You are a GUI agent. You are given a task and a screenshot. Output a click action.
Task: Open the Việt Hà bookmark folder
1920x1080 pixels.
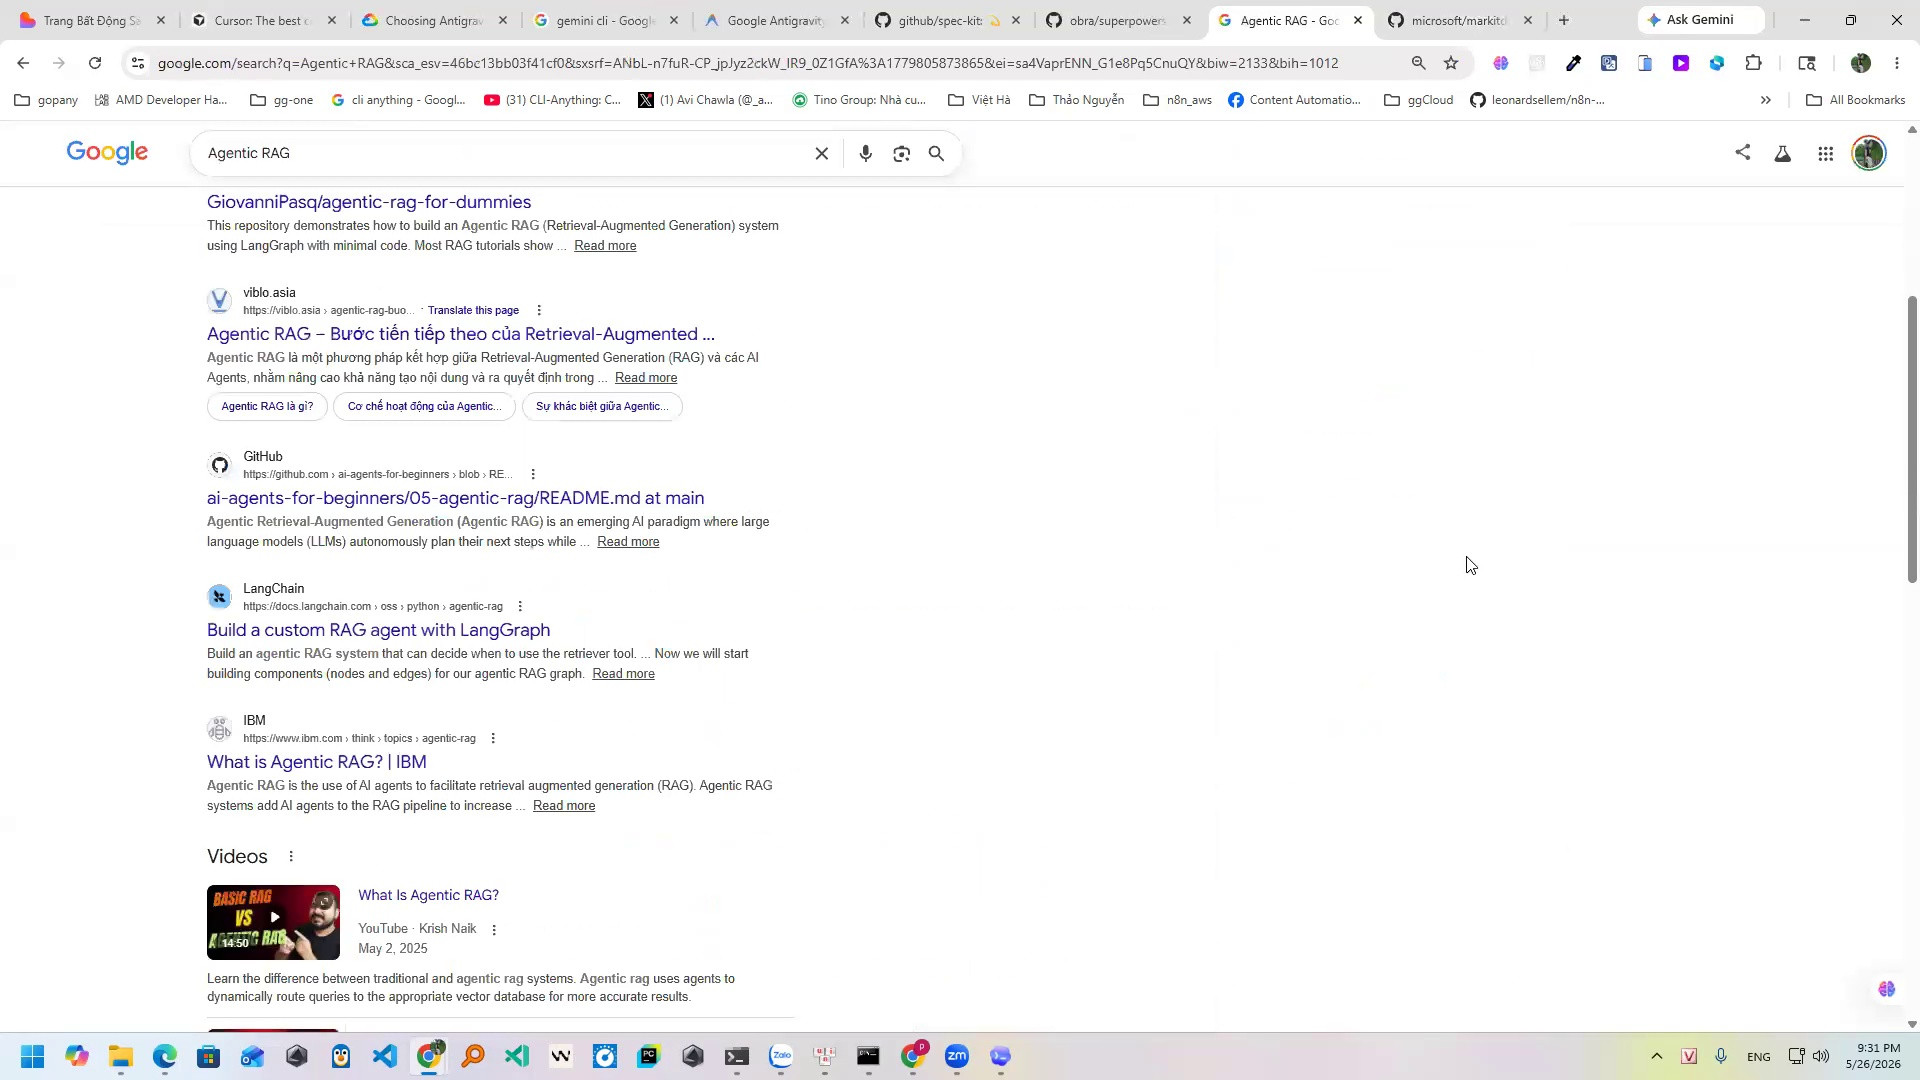click(x=979, y=100)
